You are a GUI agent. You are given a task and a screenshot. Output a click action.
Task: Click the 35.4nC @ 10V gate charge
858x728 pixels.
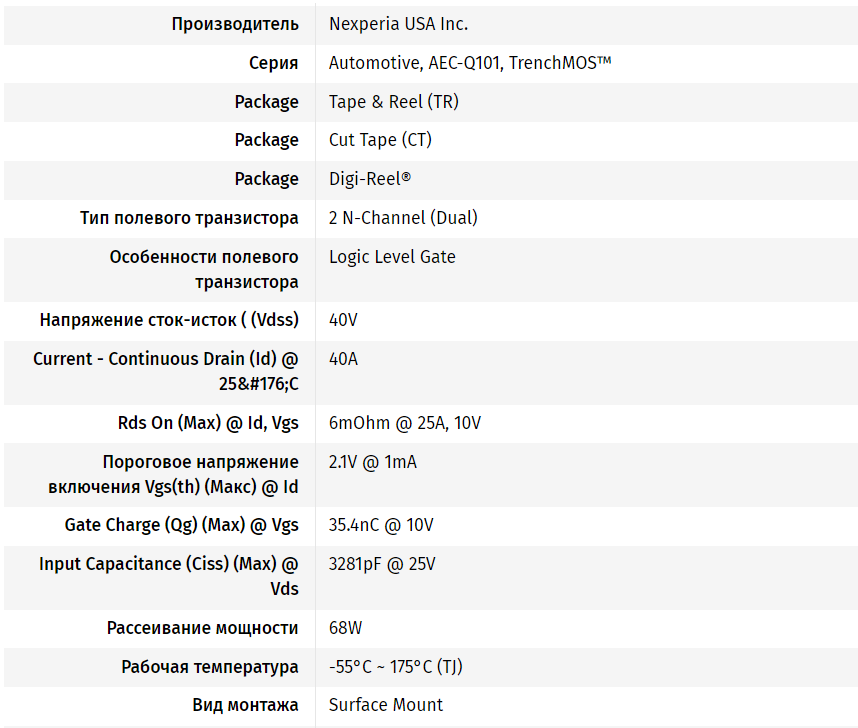381,525
